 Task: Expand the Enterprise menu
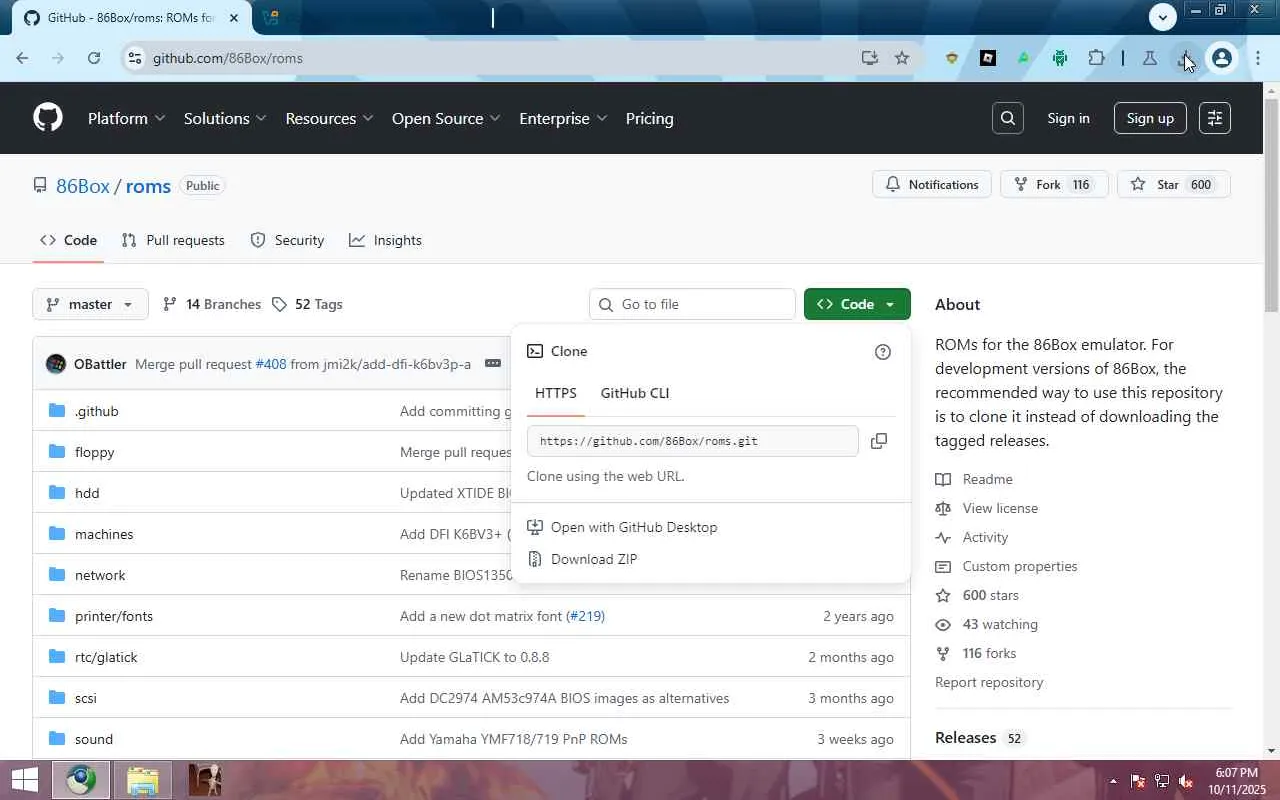(563, 118)
